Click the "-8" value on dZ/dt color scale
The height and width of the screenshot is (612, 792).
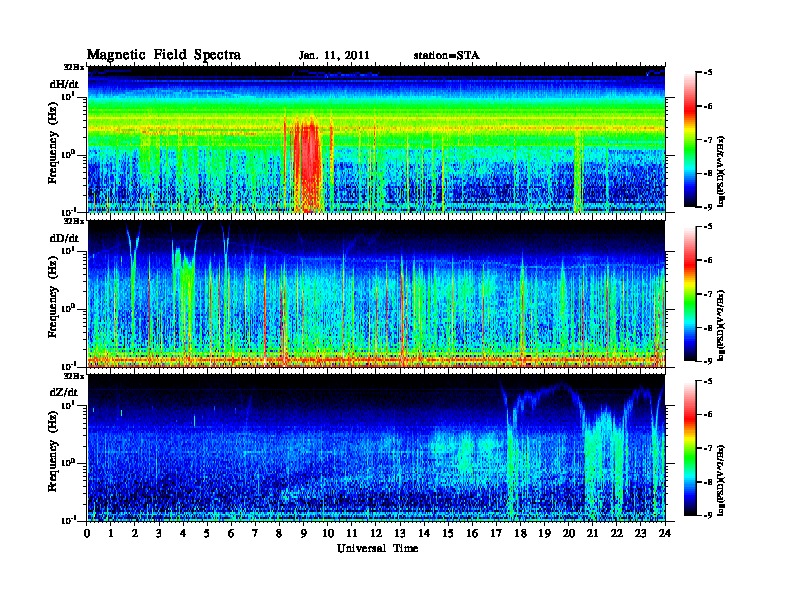(x=708, y=482)
